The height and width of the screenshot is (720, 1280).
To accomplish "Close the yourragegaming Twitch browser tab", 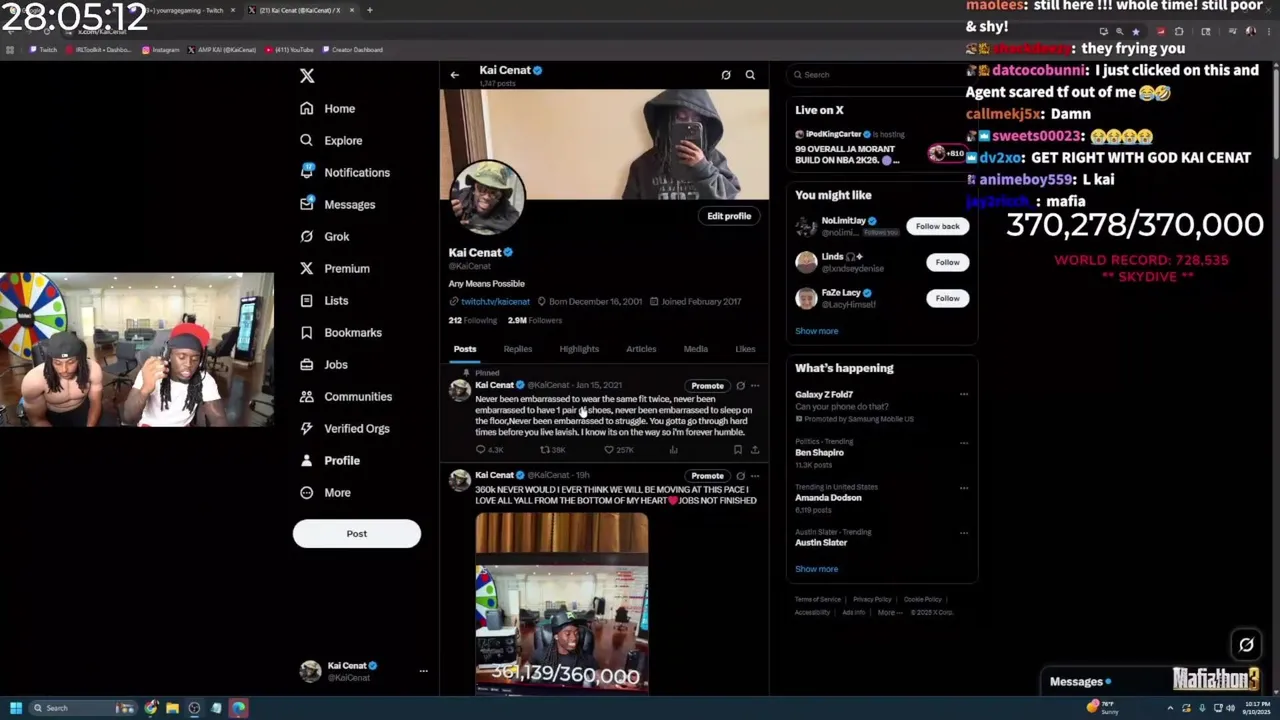I will coord(233,10).
